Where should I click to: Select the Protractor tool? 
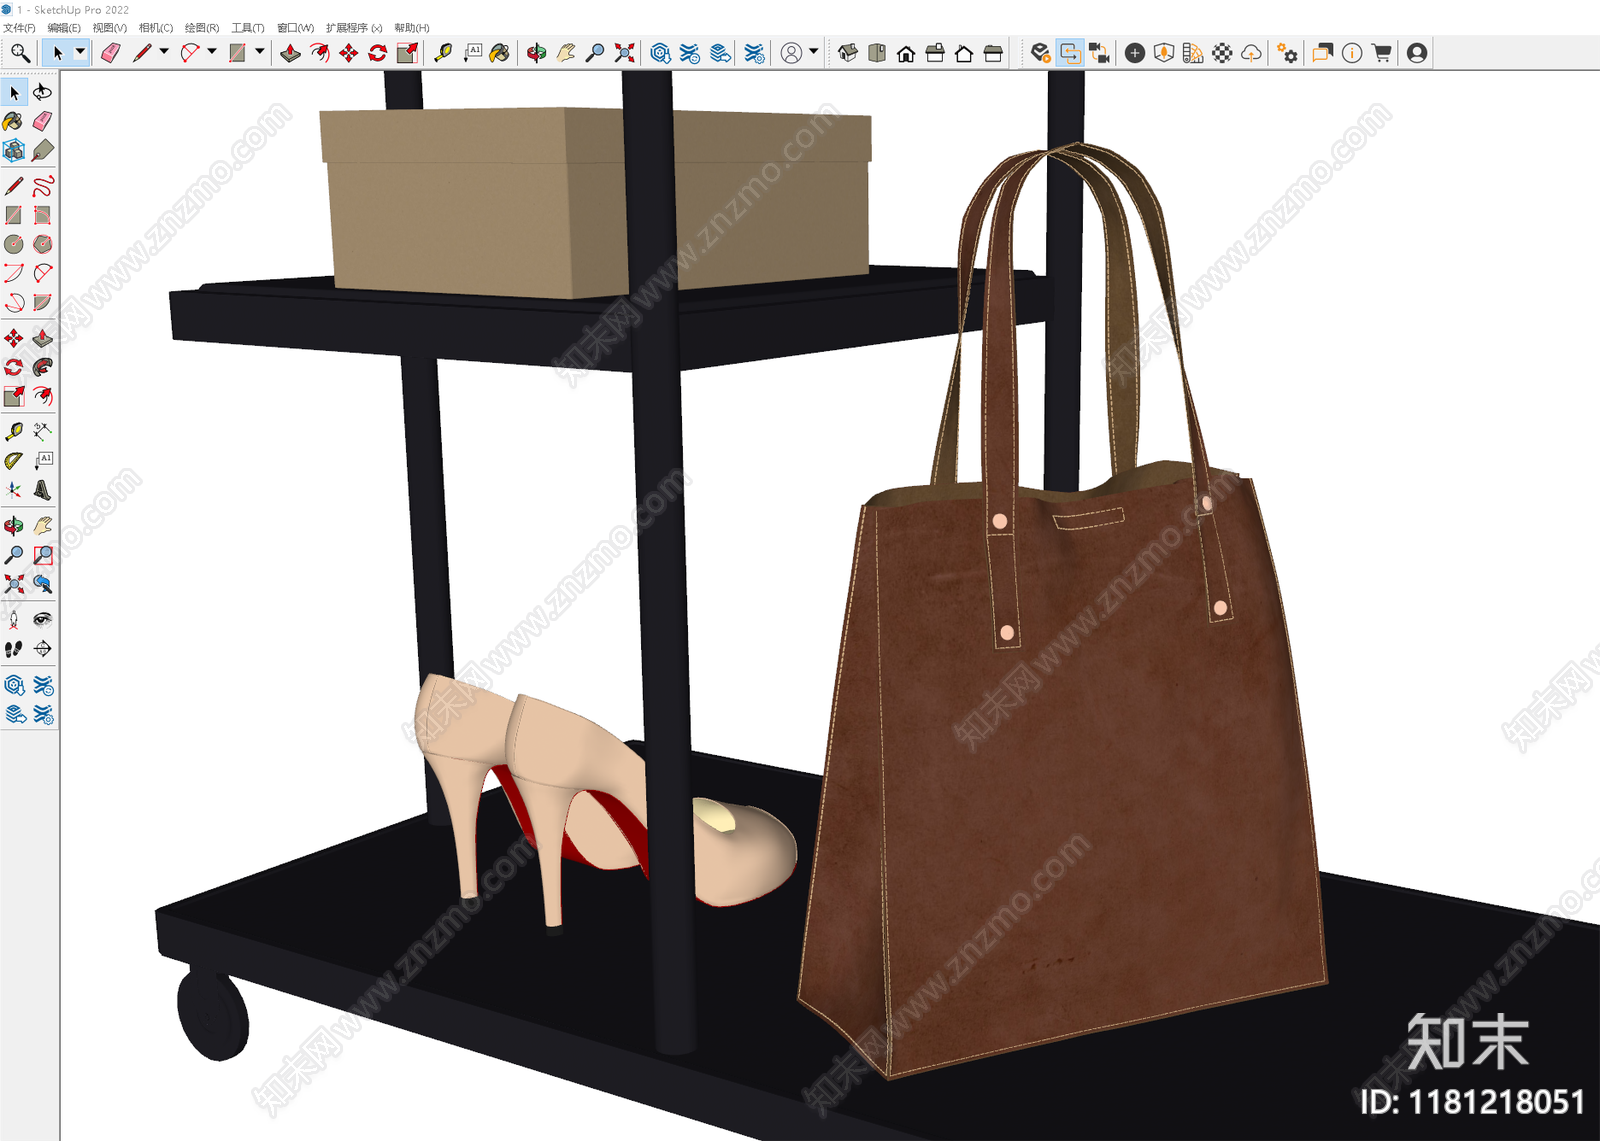coord(14,461)
